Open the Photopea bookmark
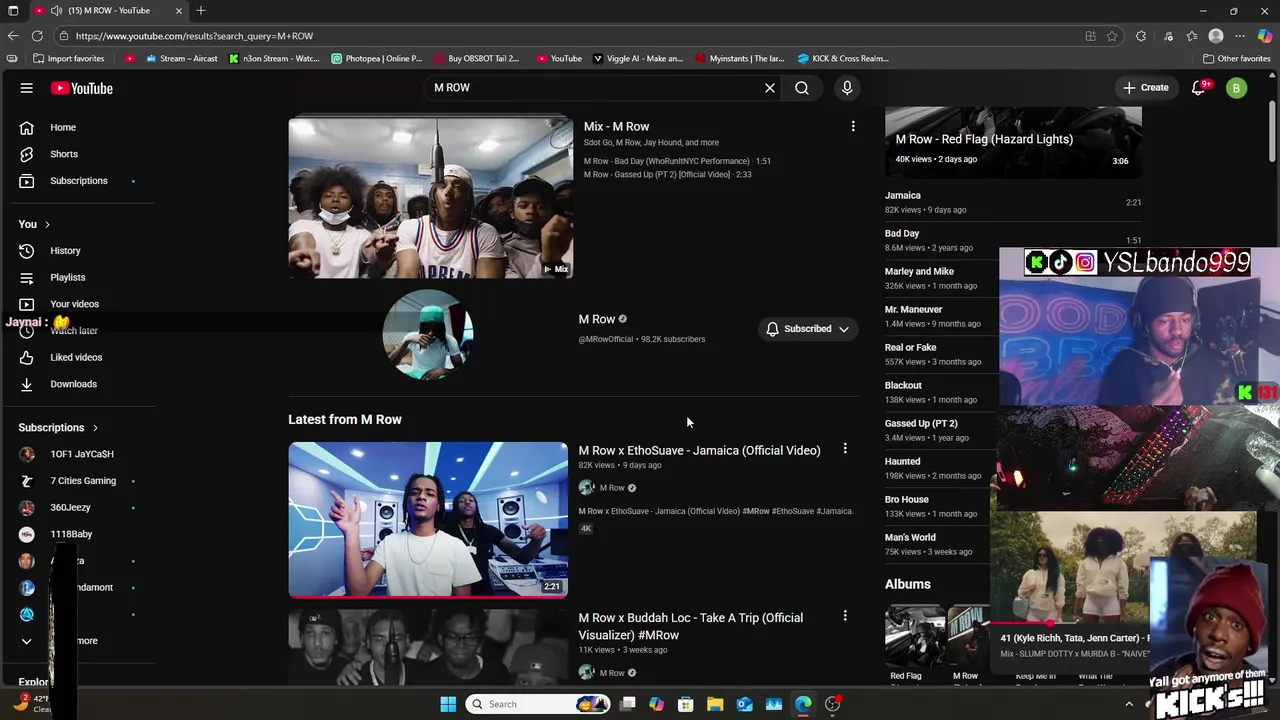This screenshot has height=720, width=1280. coord(377,58)
